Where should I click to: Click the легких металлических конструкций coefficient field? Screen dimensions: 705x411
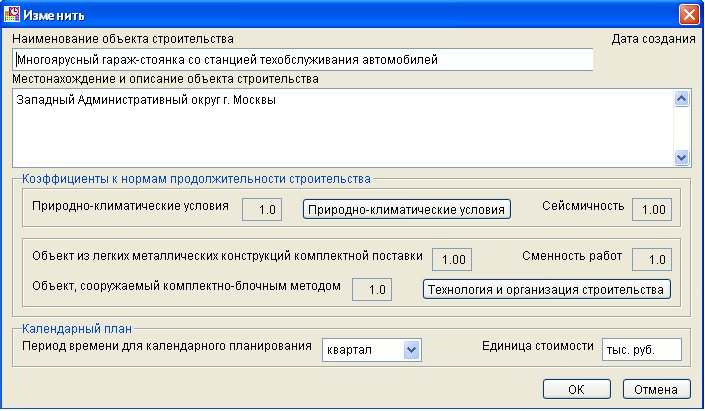tap(452, 259)
